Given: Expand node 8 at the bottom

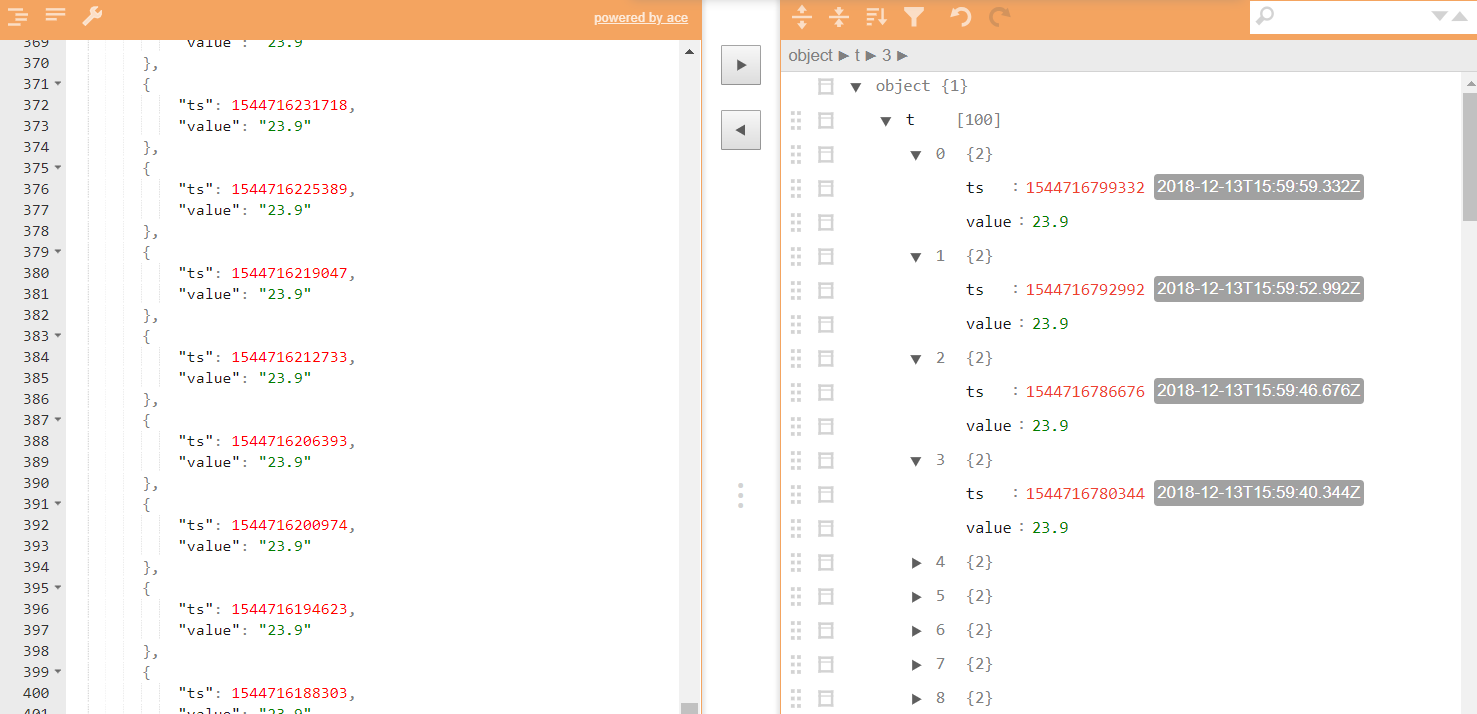Looking at the screenshot, I should coord(916,697).
